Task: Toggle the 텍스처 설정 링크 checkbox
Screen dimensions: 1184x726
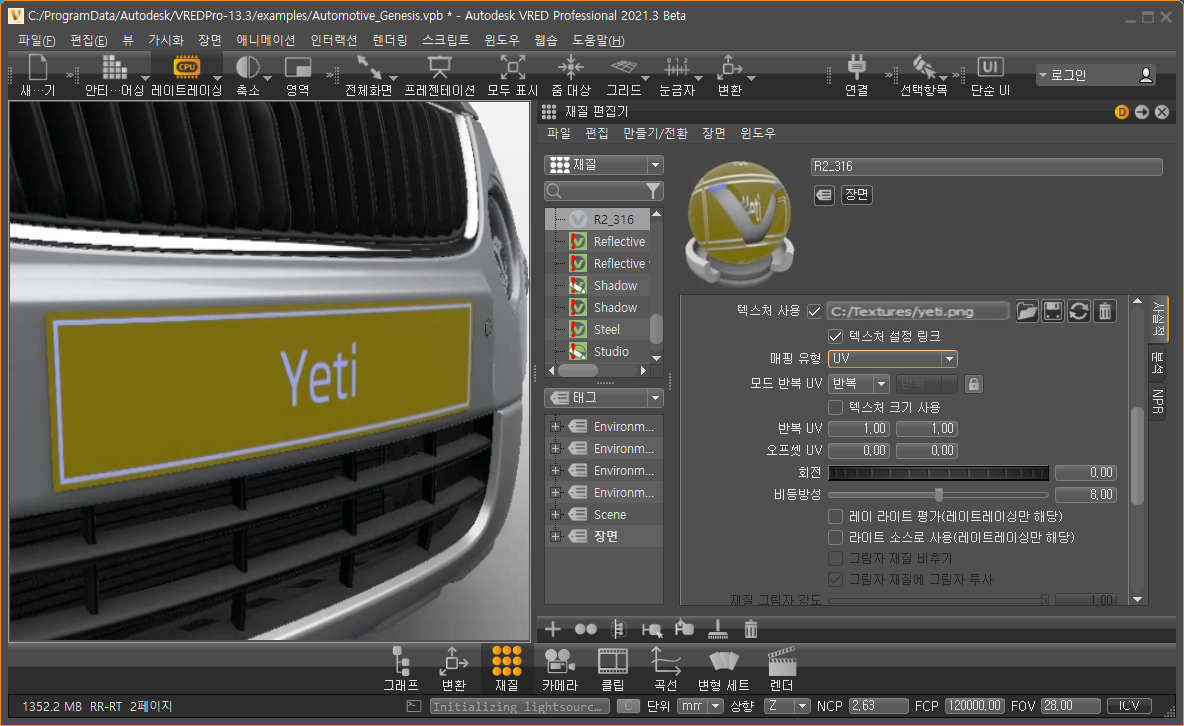Action: point(835,336)
